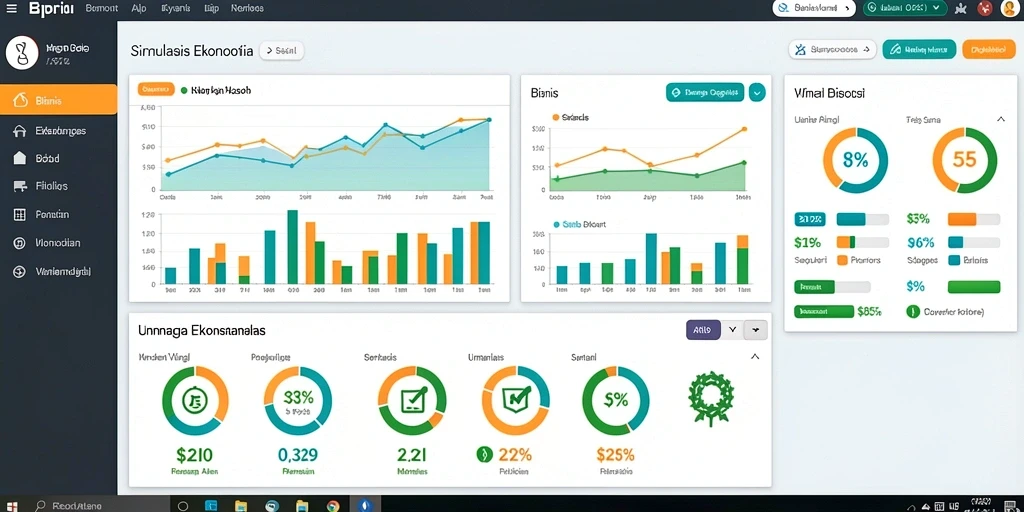Click the green progress bar next to $85%
The width and height of the screenshot is (1024, 512).
click(824, 312)
